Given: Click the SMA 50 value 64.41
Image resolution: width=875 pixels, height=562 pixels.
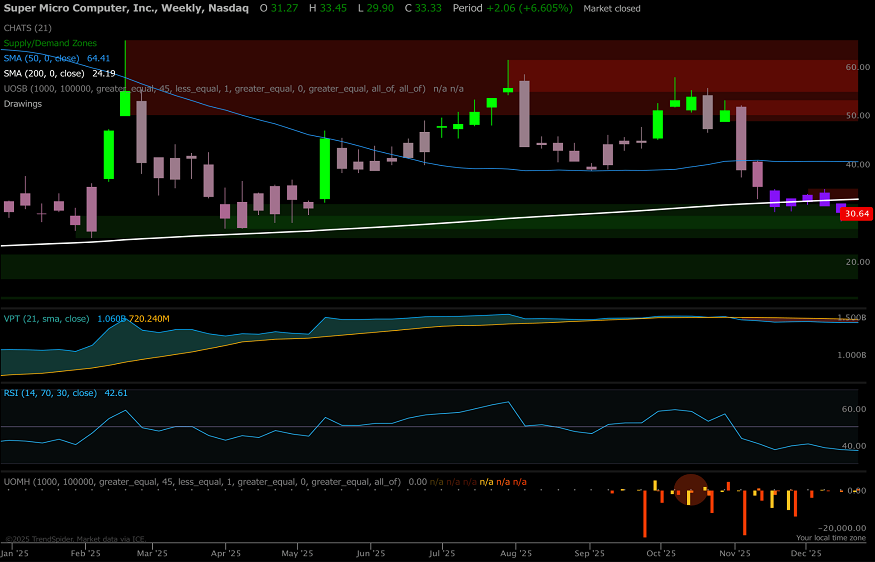Looking at the screenshot, I should click(x=99, y=58).
